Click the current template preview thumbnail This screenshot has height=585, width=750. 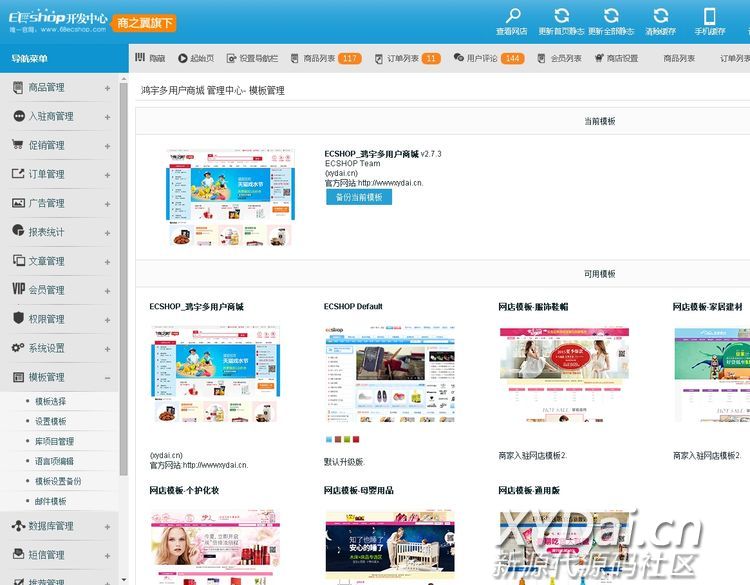pyautogui.click(x=230, y=197)
